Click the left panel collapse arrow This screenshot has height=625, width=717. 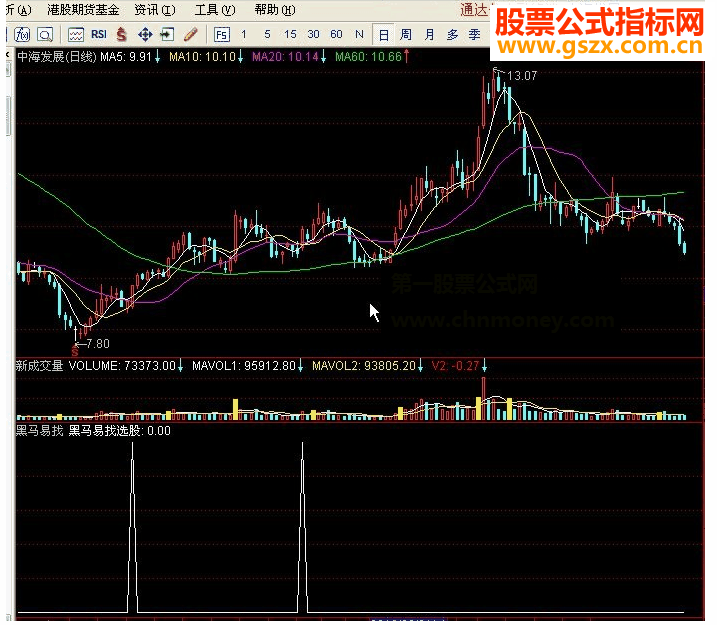tap(8, 55)
